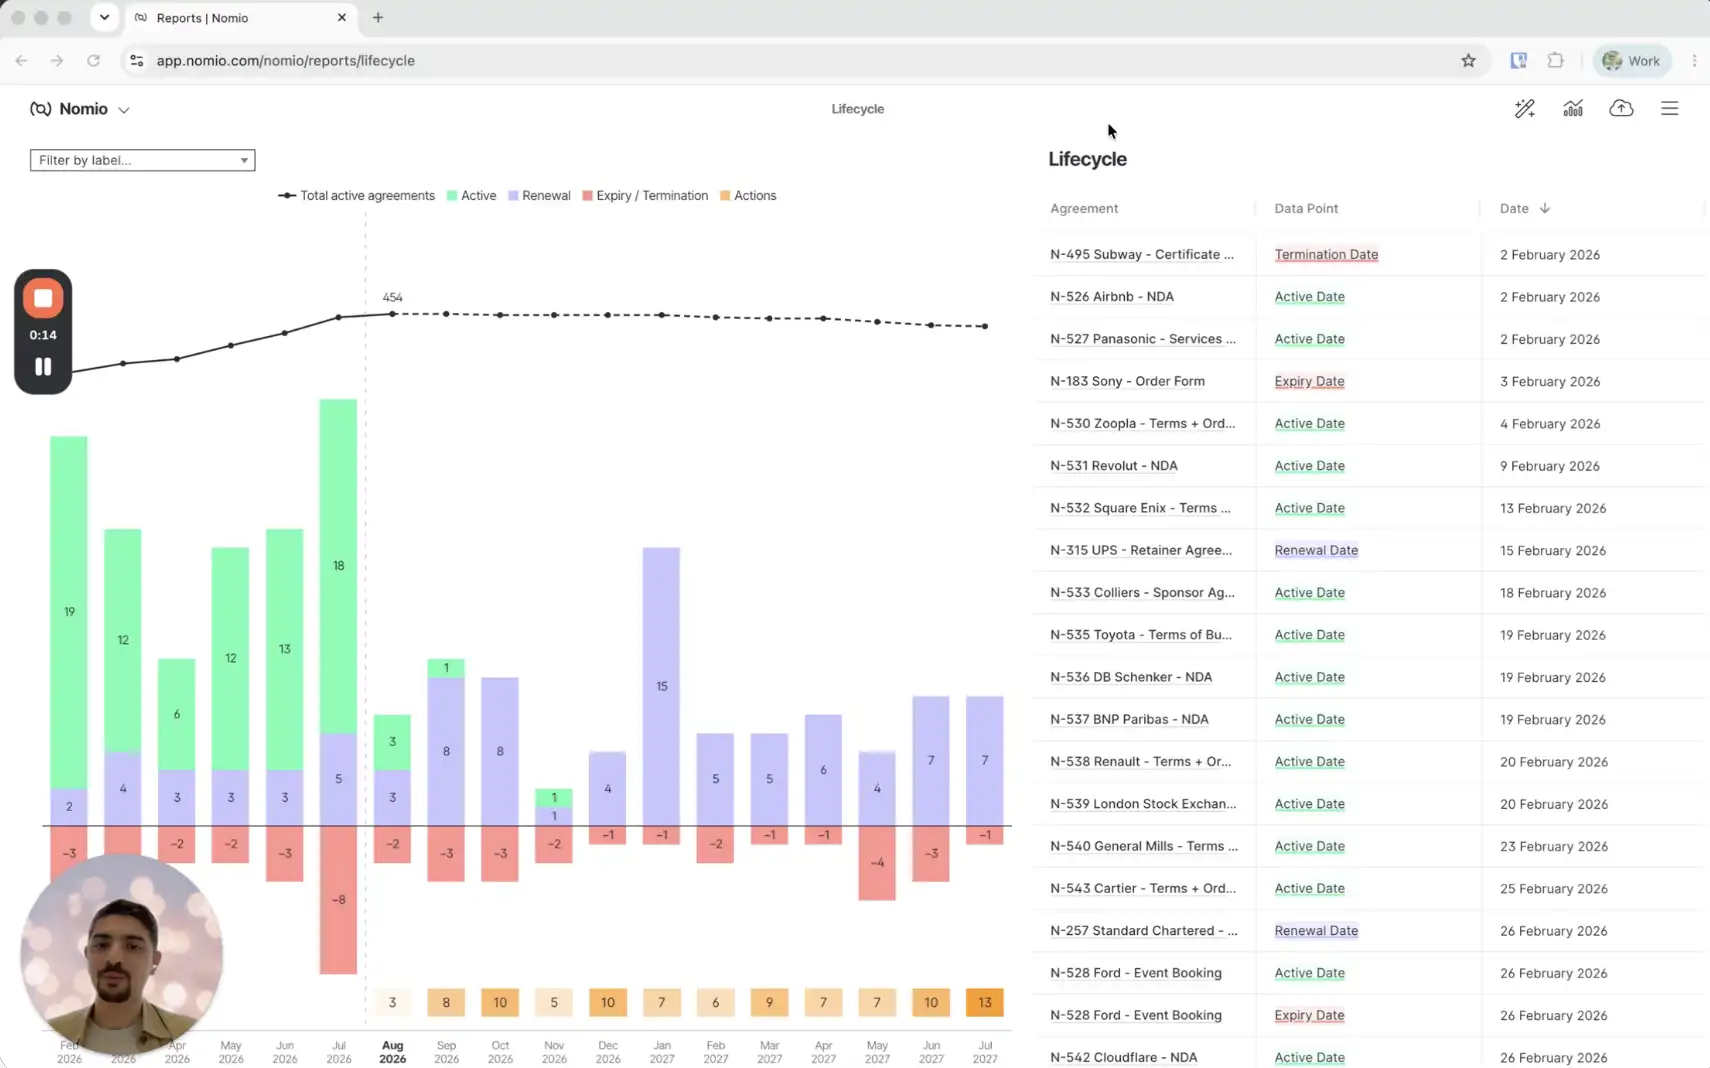Open agreement N-543 Cartier - Terms
The width and height of the screenshot is (1710, 1068).
(1143, 888)
